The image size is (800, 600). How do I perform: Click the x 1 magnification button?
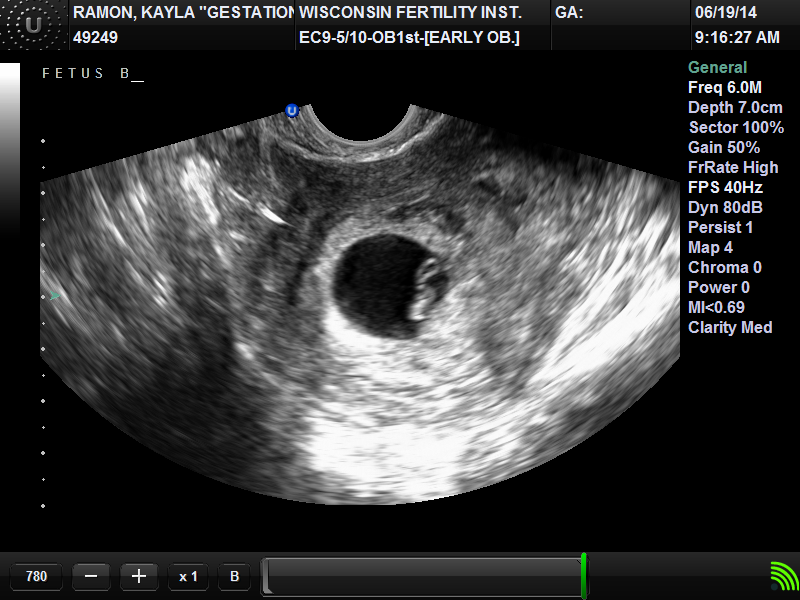188,577
